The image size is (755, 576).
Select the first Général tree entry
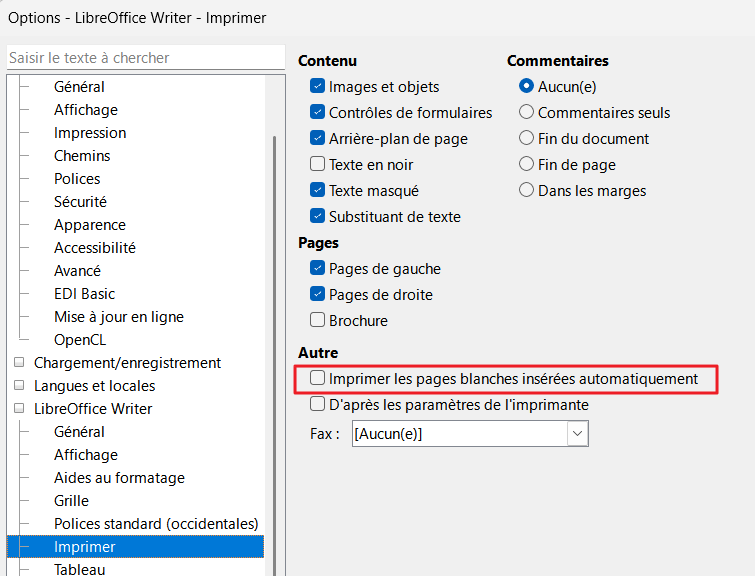tap(79, 87)
